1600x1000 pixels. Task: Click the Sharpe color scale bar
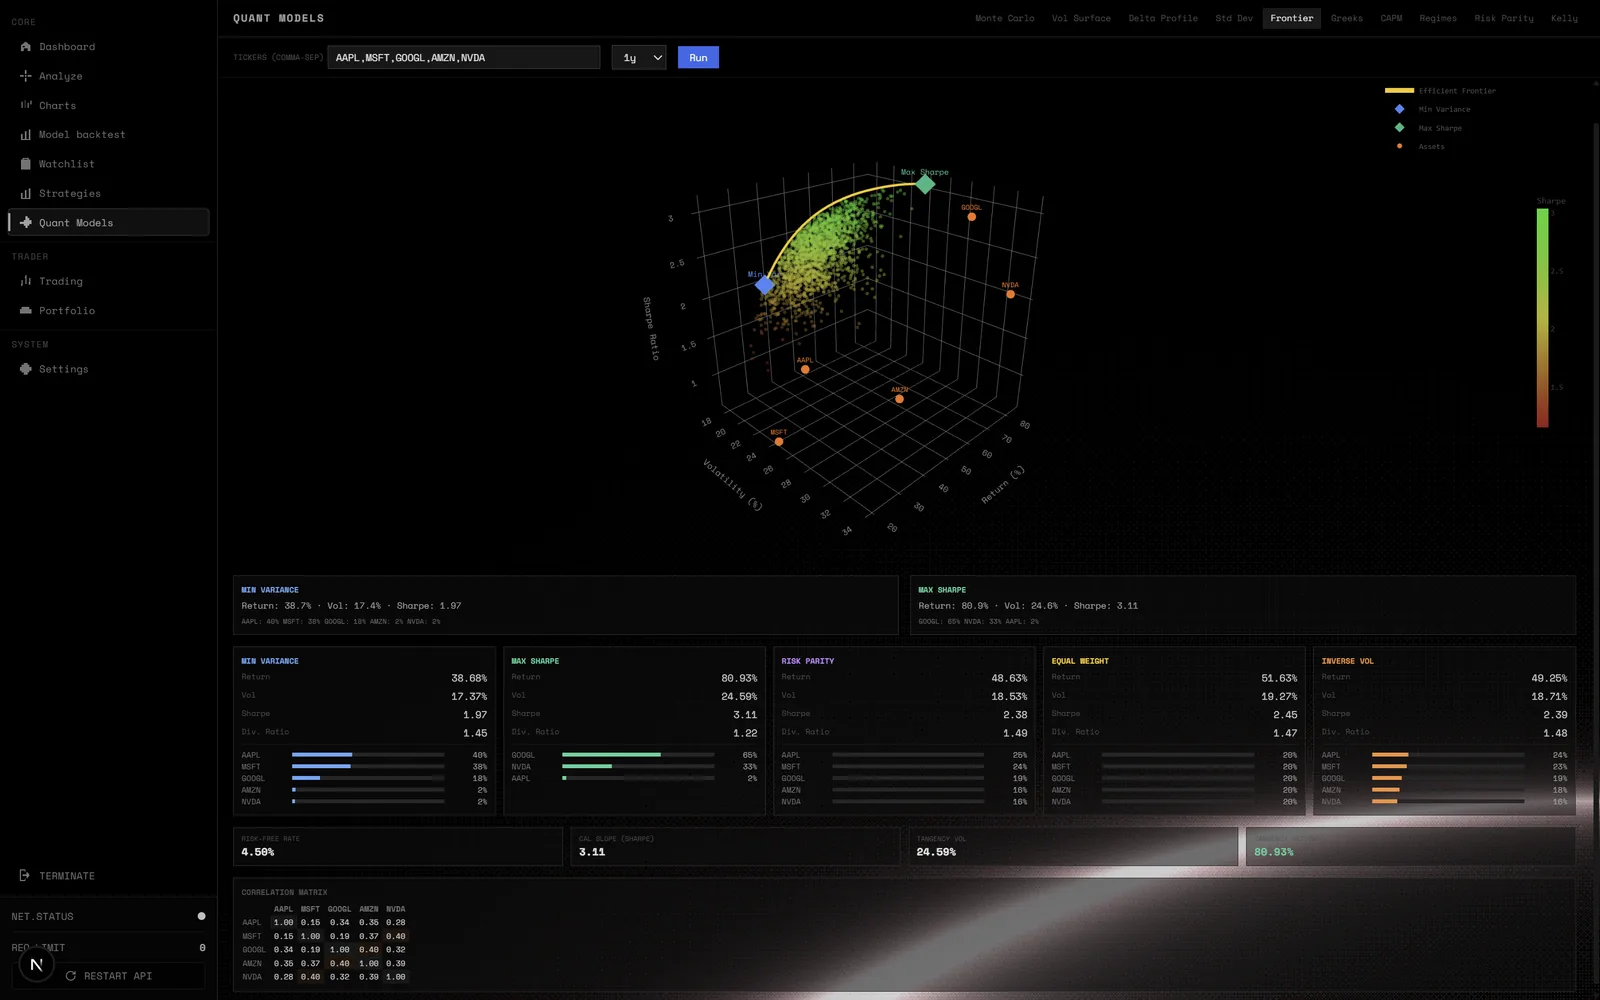point(1542,318)
